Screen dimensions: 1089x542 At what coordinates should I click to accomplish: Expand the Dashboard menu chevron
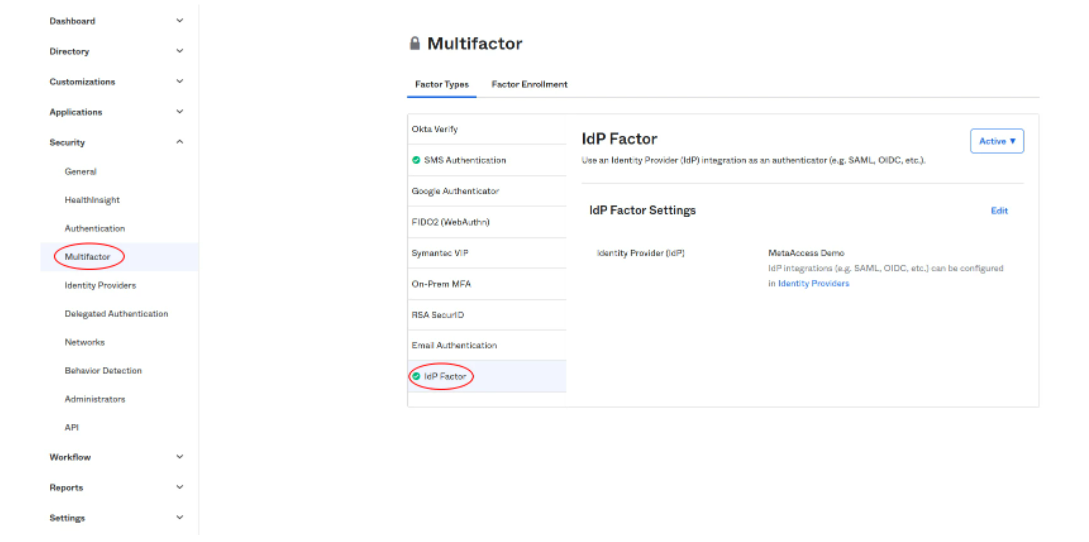pos(180,21)
